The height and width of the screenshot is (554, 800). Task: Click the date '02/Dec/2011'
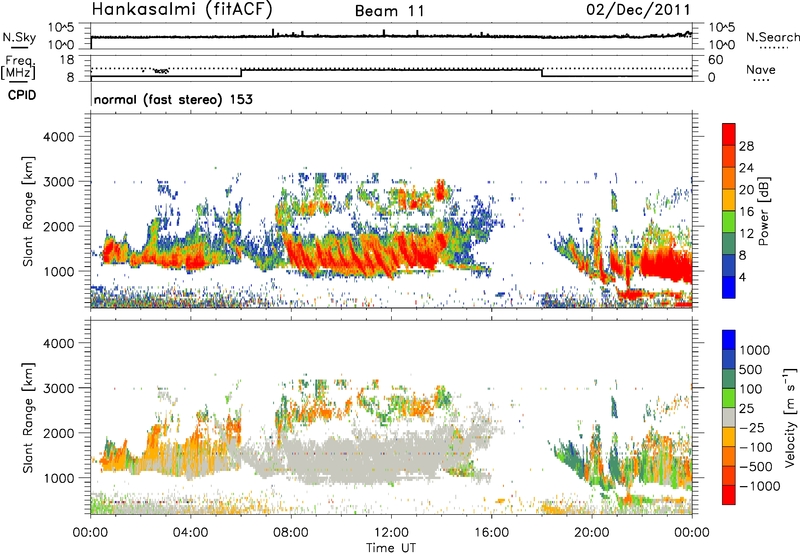pos(638,10)
